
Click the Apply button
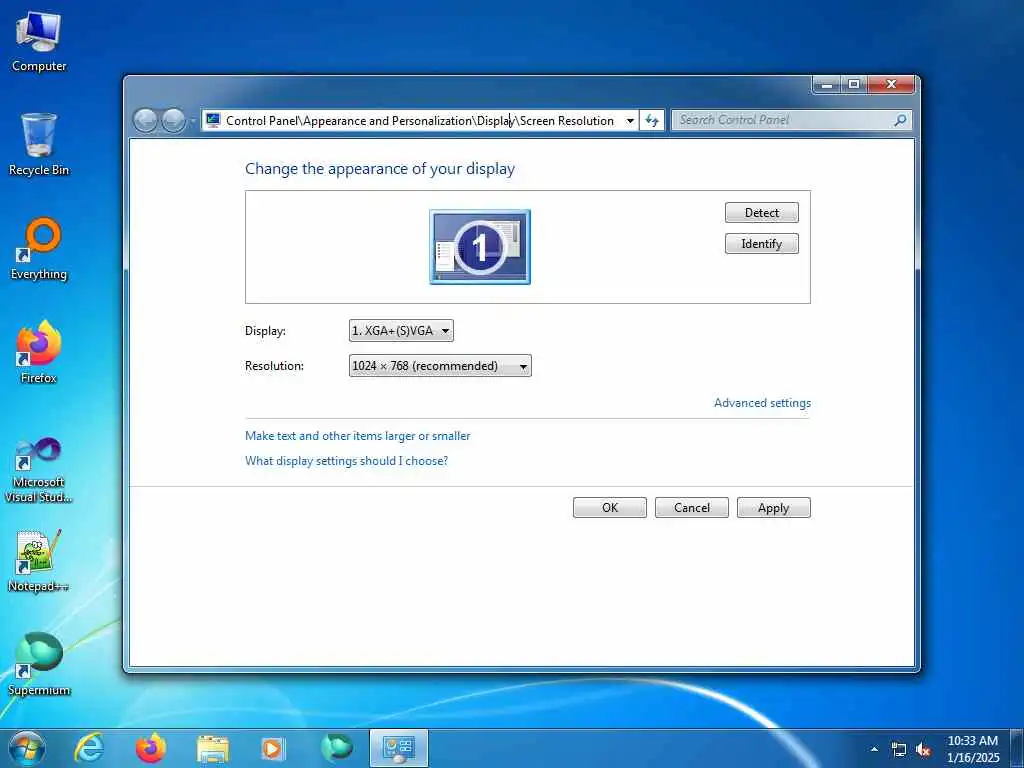[x=774, y=507]
